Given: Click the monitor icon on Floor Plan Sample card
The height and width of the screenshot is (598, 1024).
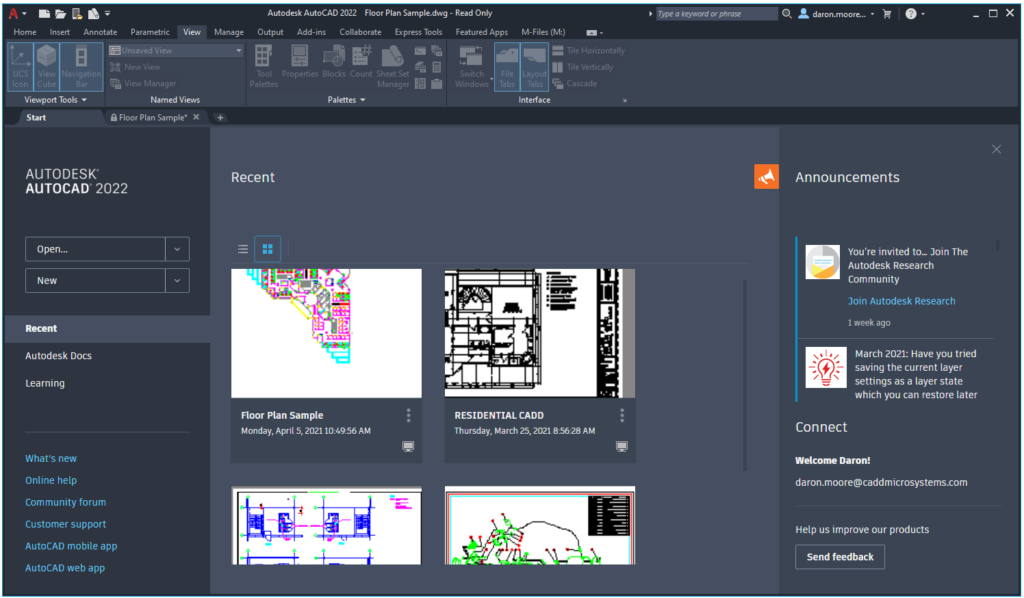Looking at the screenshot, I should 408,447.
